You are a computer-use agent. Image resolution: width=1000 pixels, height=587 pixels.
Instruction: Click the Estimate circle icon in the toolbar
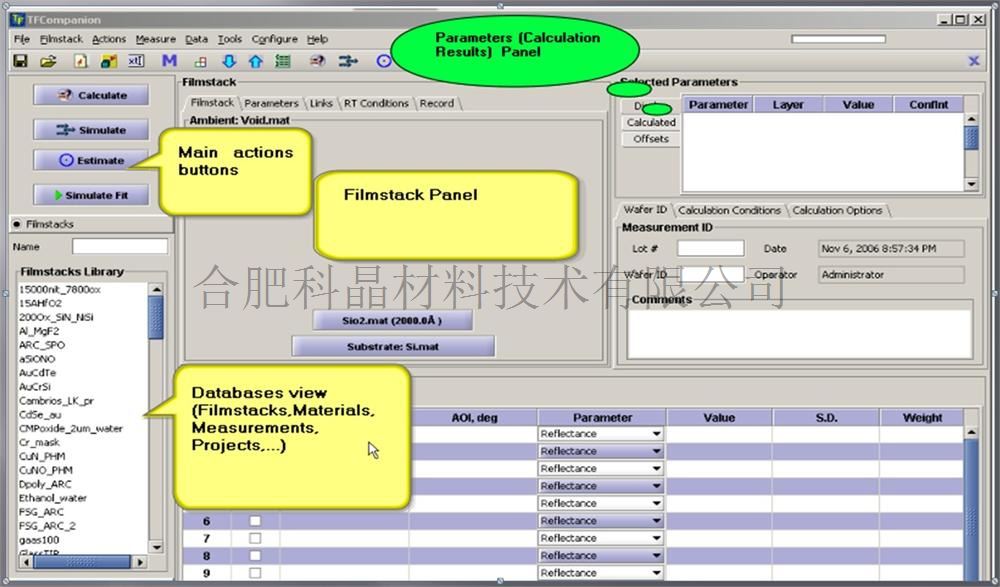383,61
